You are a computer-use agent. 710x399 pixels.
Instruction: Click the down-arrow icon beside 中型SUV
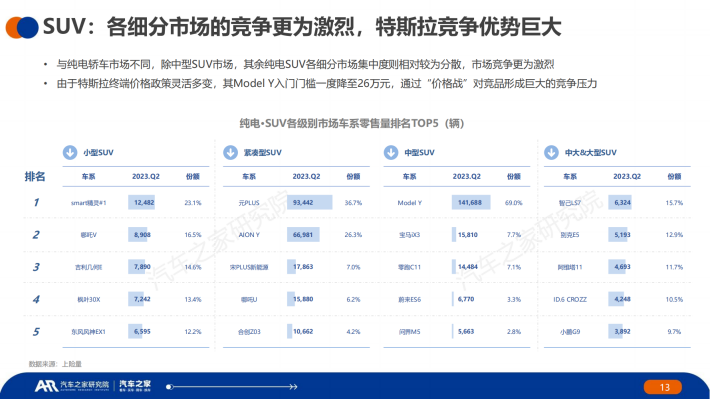[x=391, y=152]
